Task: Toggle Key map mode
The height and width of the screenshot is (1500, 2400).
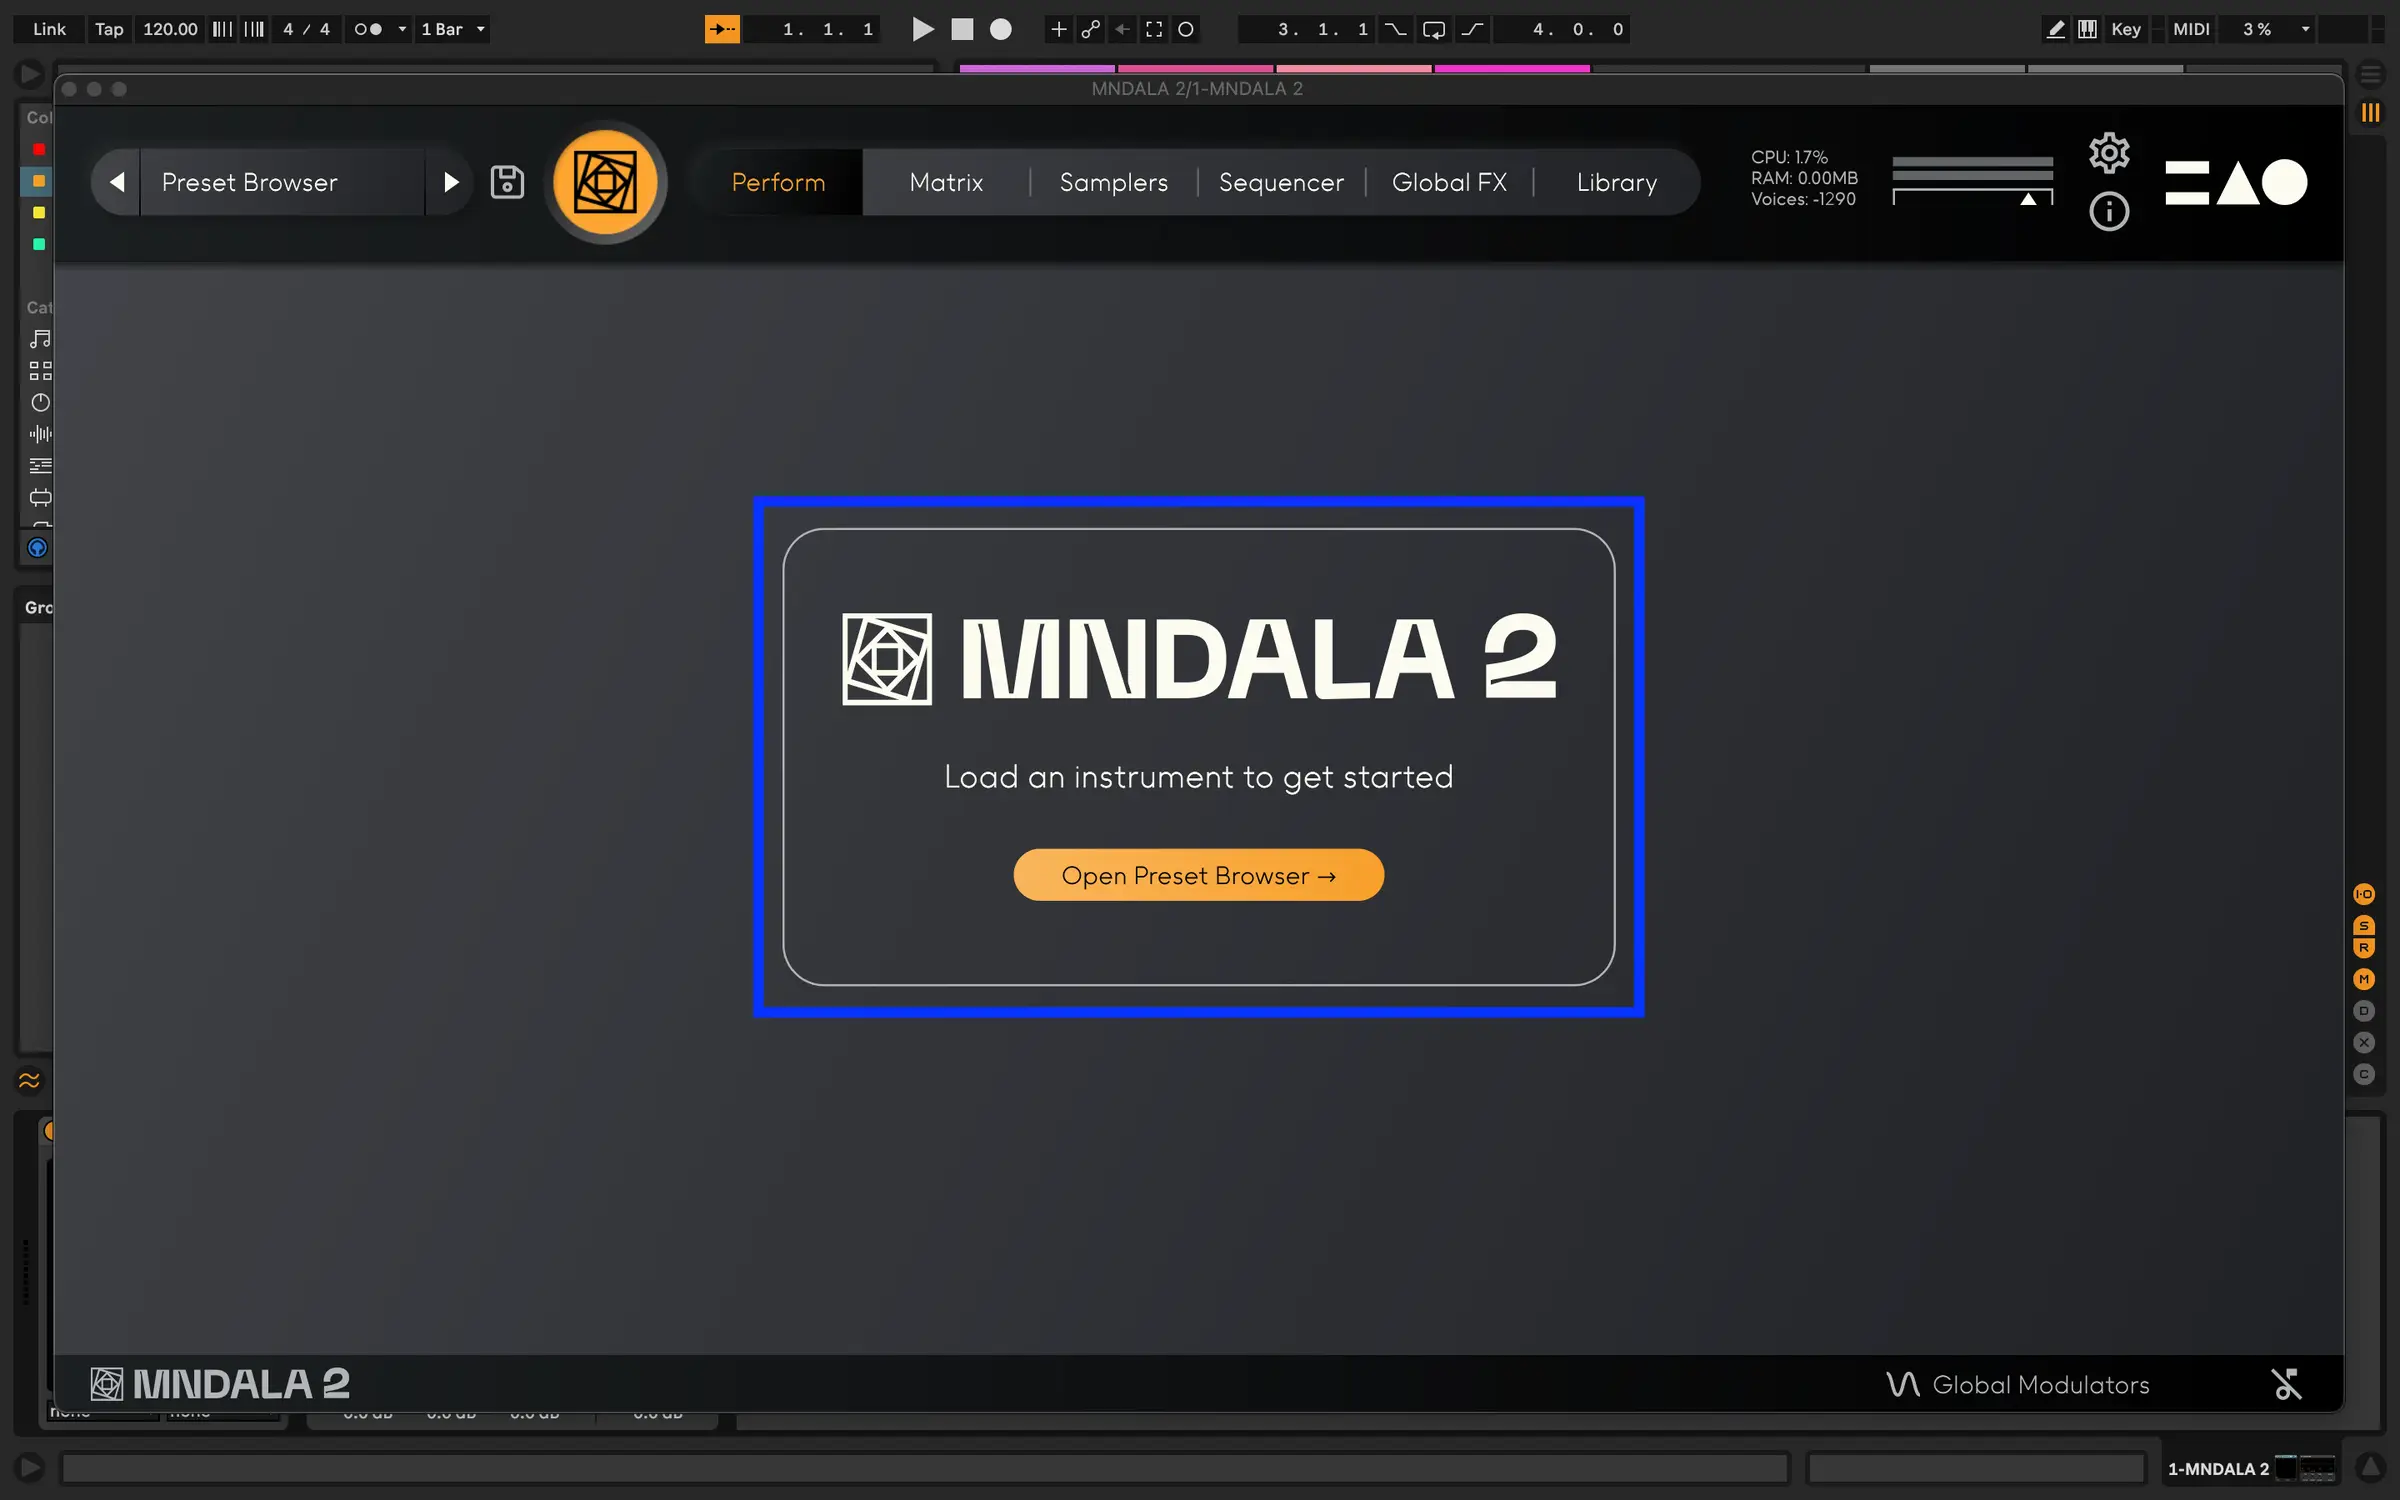Action: point(2126,29)
